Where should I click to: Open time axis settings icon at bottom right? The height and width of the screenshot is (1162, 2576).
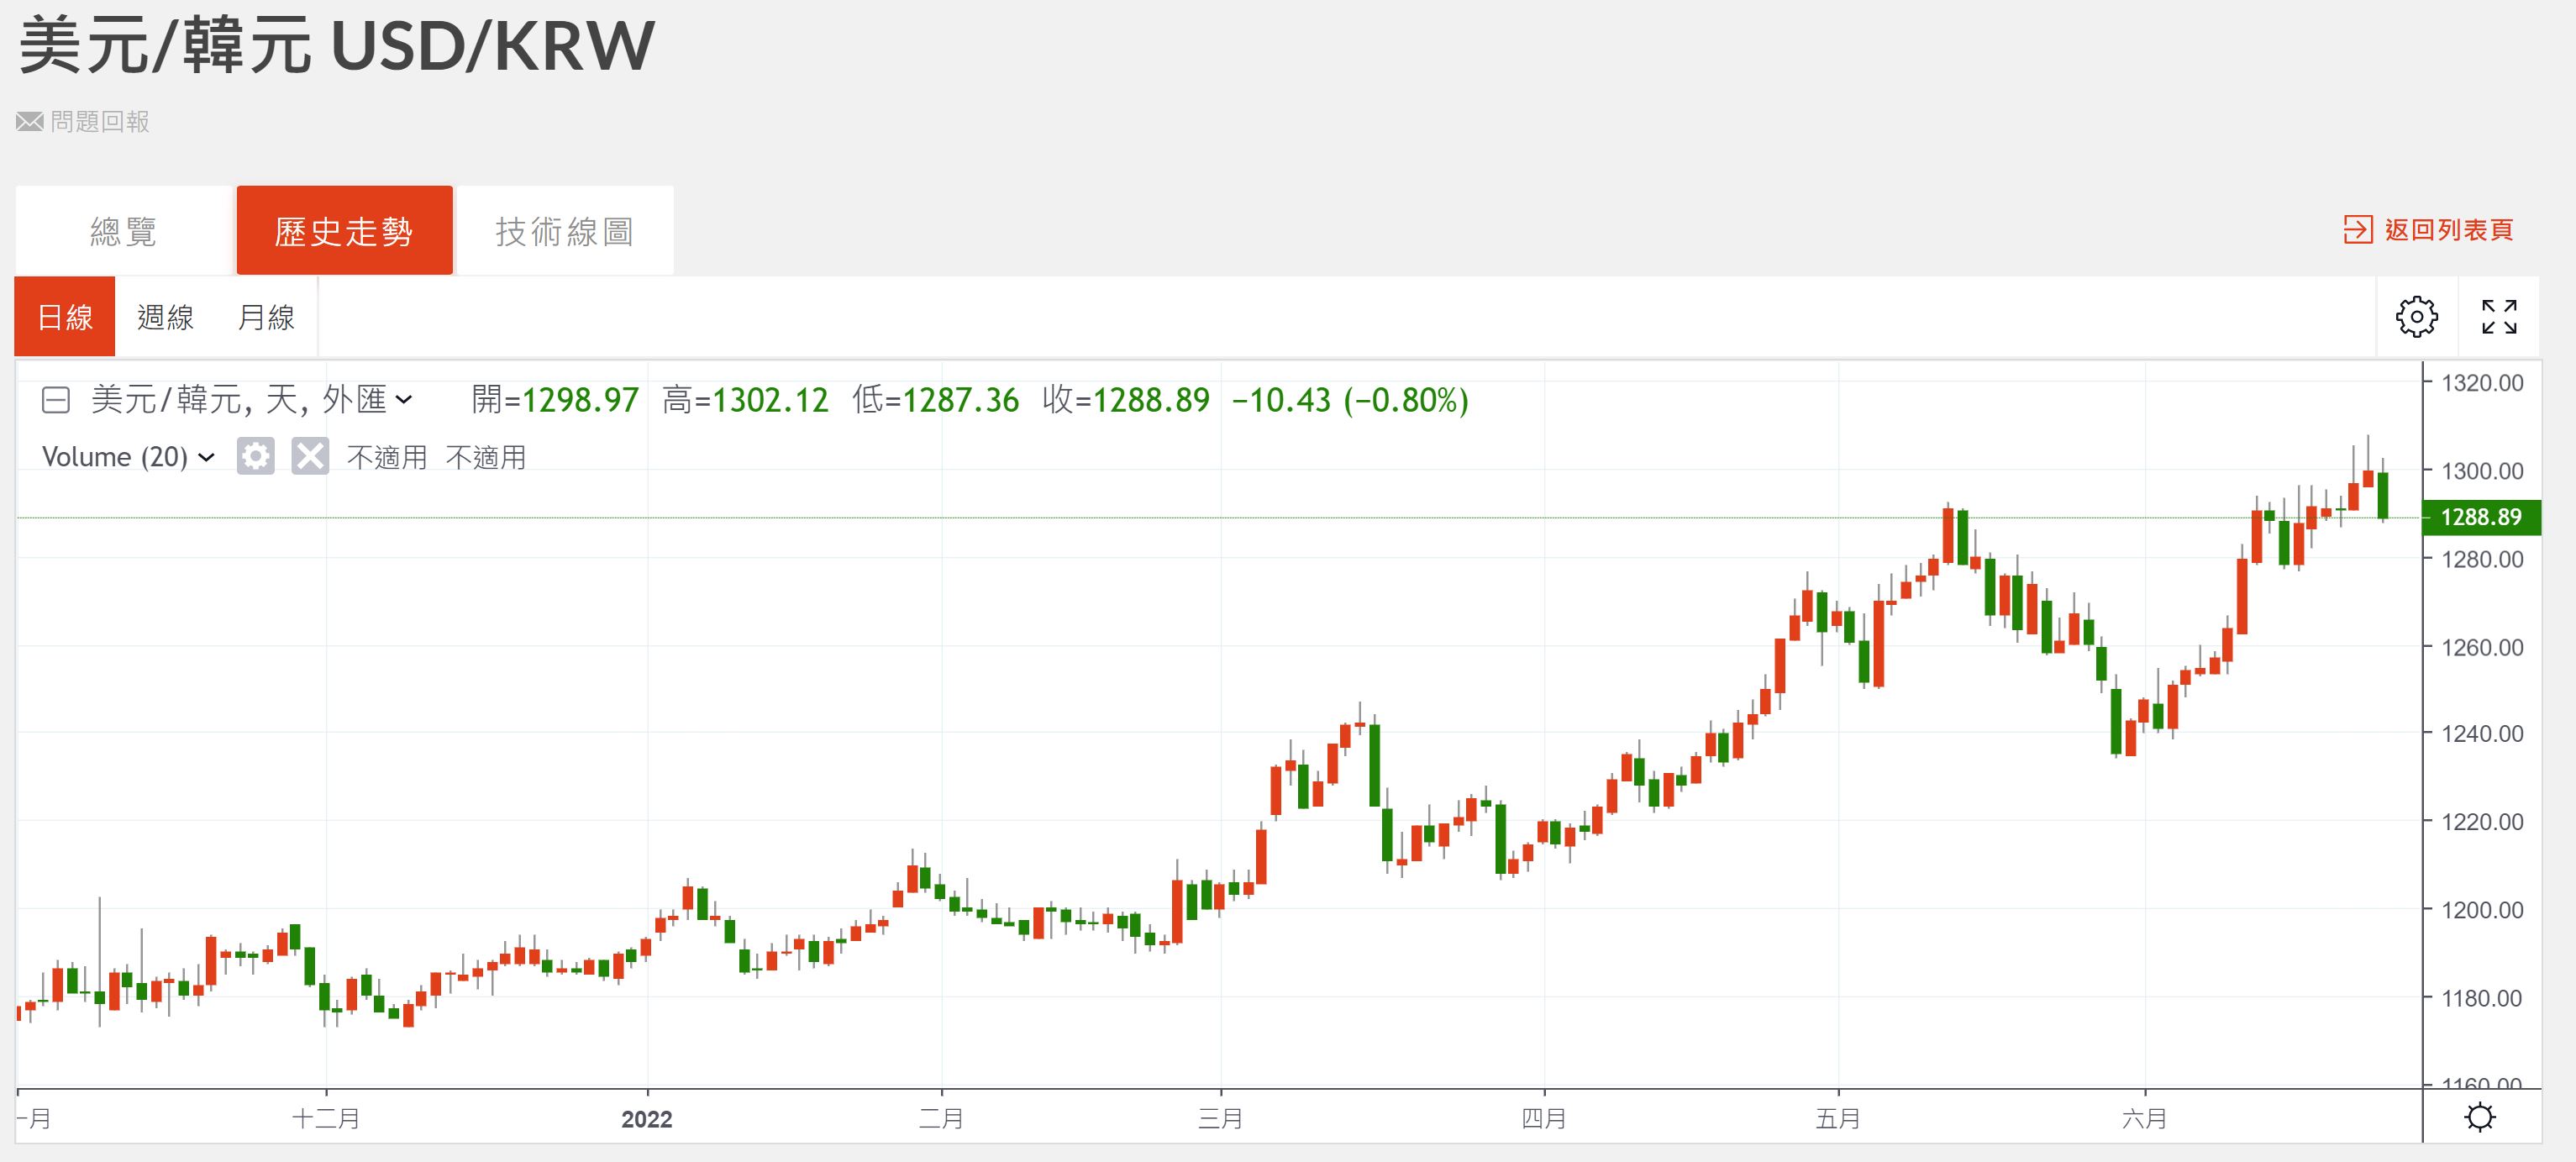(2480, 1116)
